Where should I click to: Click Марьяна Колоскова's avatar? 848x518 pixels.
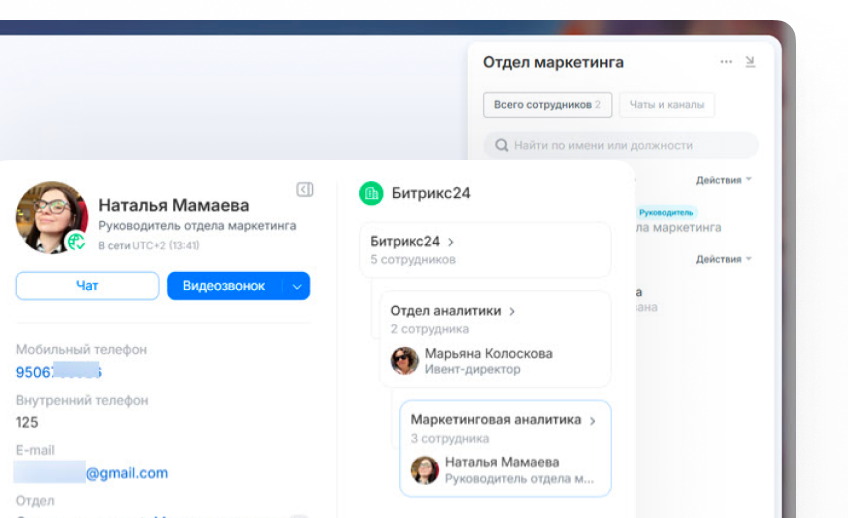404,361
